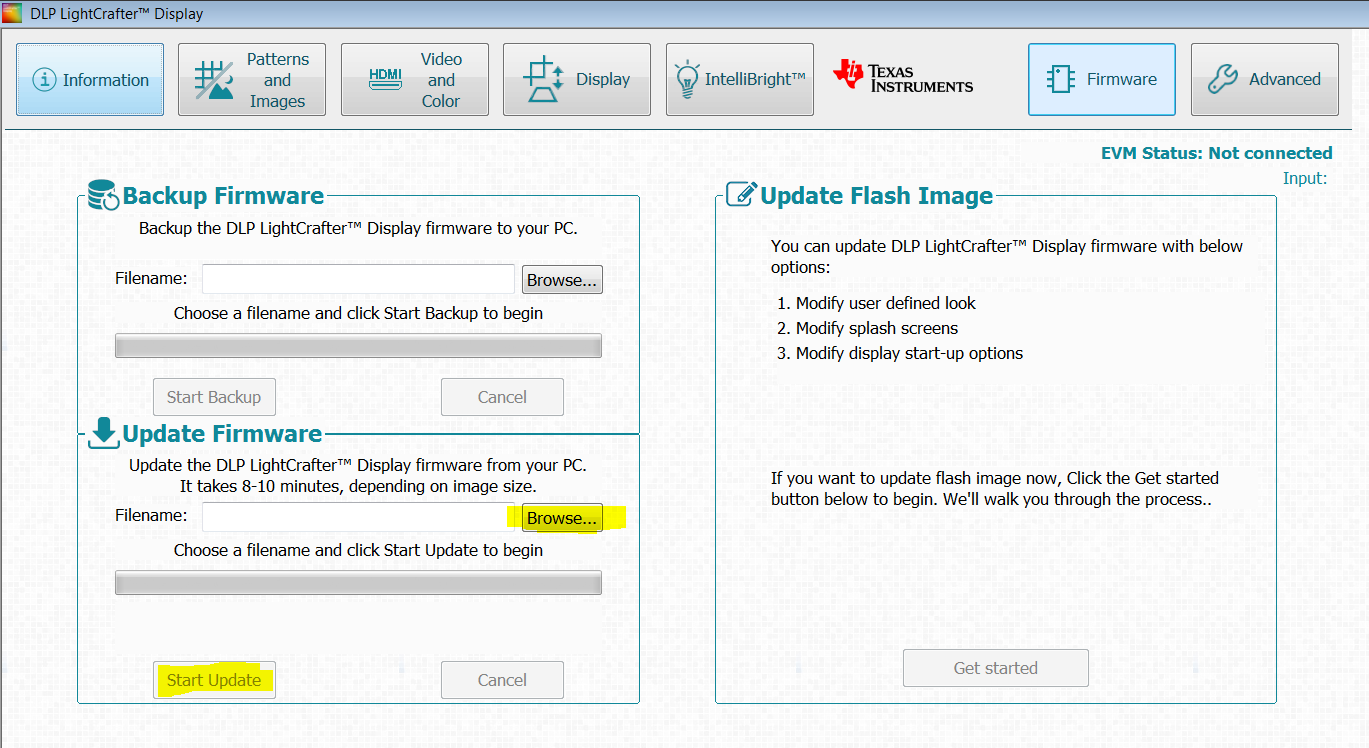The image size is (1369, 748).
Task: Click the Information circle icon
Action: [43, 80]
